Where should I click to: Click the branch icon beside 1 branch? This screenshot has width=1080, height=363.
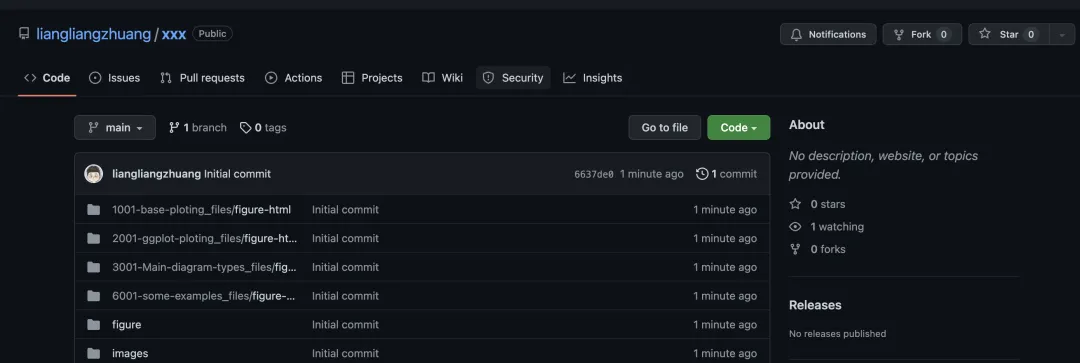tap(174, 127)
